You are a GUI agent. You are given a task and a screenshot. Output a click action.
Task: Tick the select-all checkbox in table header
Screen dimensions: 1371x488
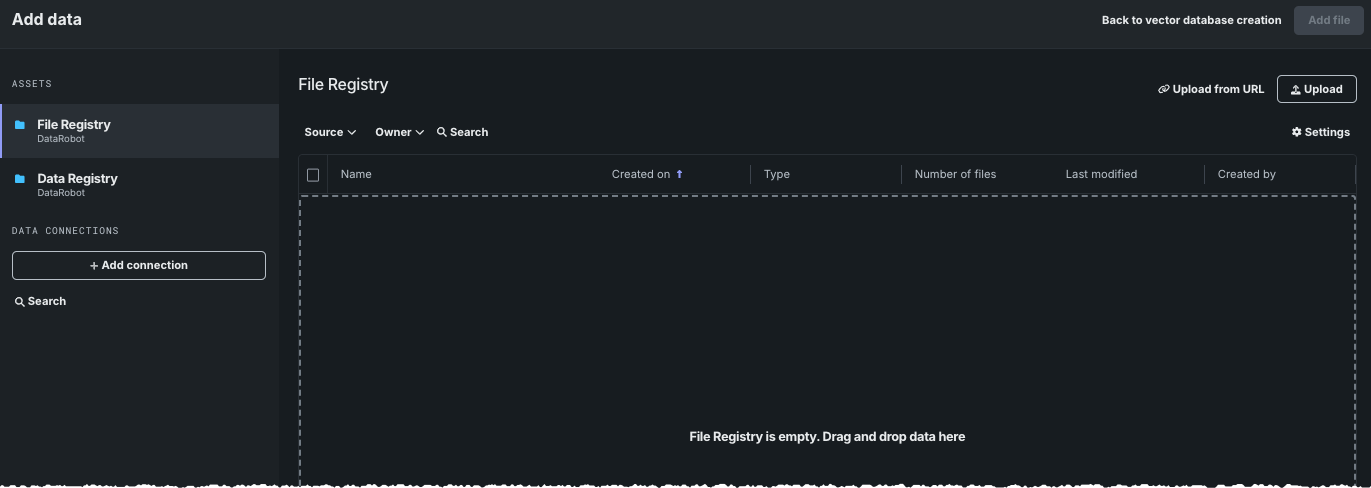(313, 175)
